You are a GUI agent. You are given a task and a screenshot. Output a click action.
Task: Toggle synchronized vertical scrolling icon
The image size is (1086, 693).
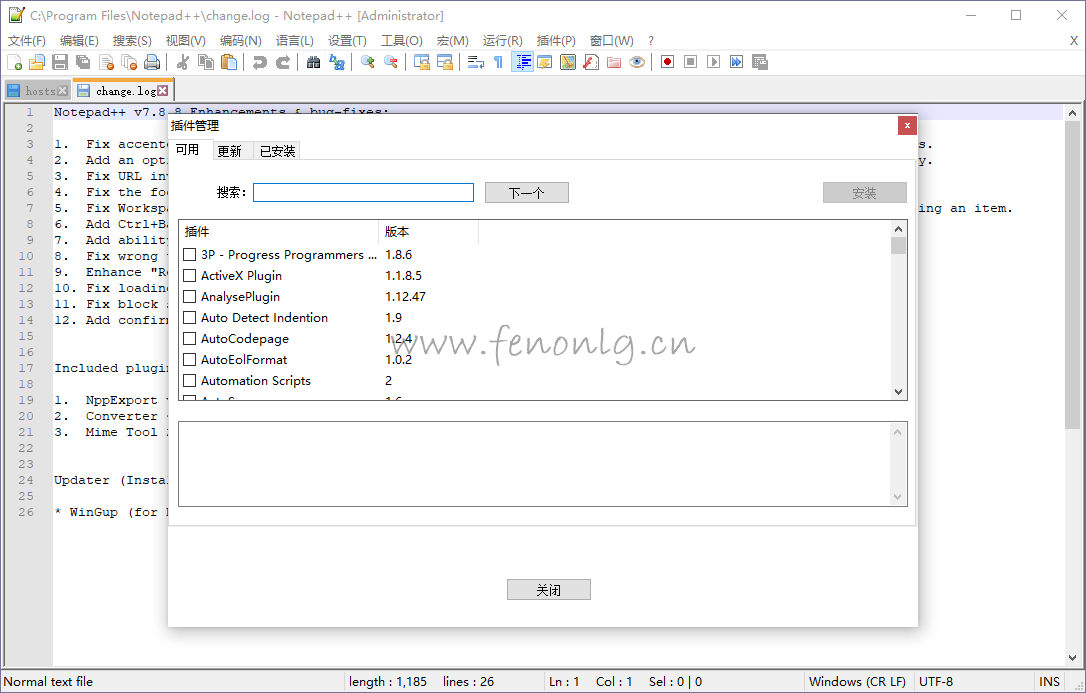click(x=422, y=62)
